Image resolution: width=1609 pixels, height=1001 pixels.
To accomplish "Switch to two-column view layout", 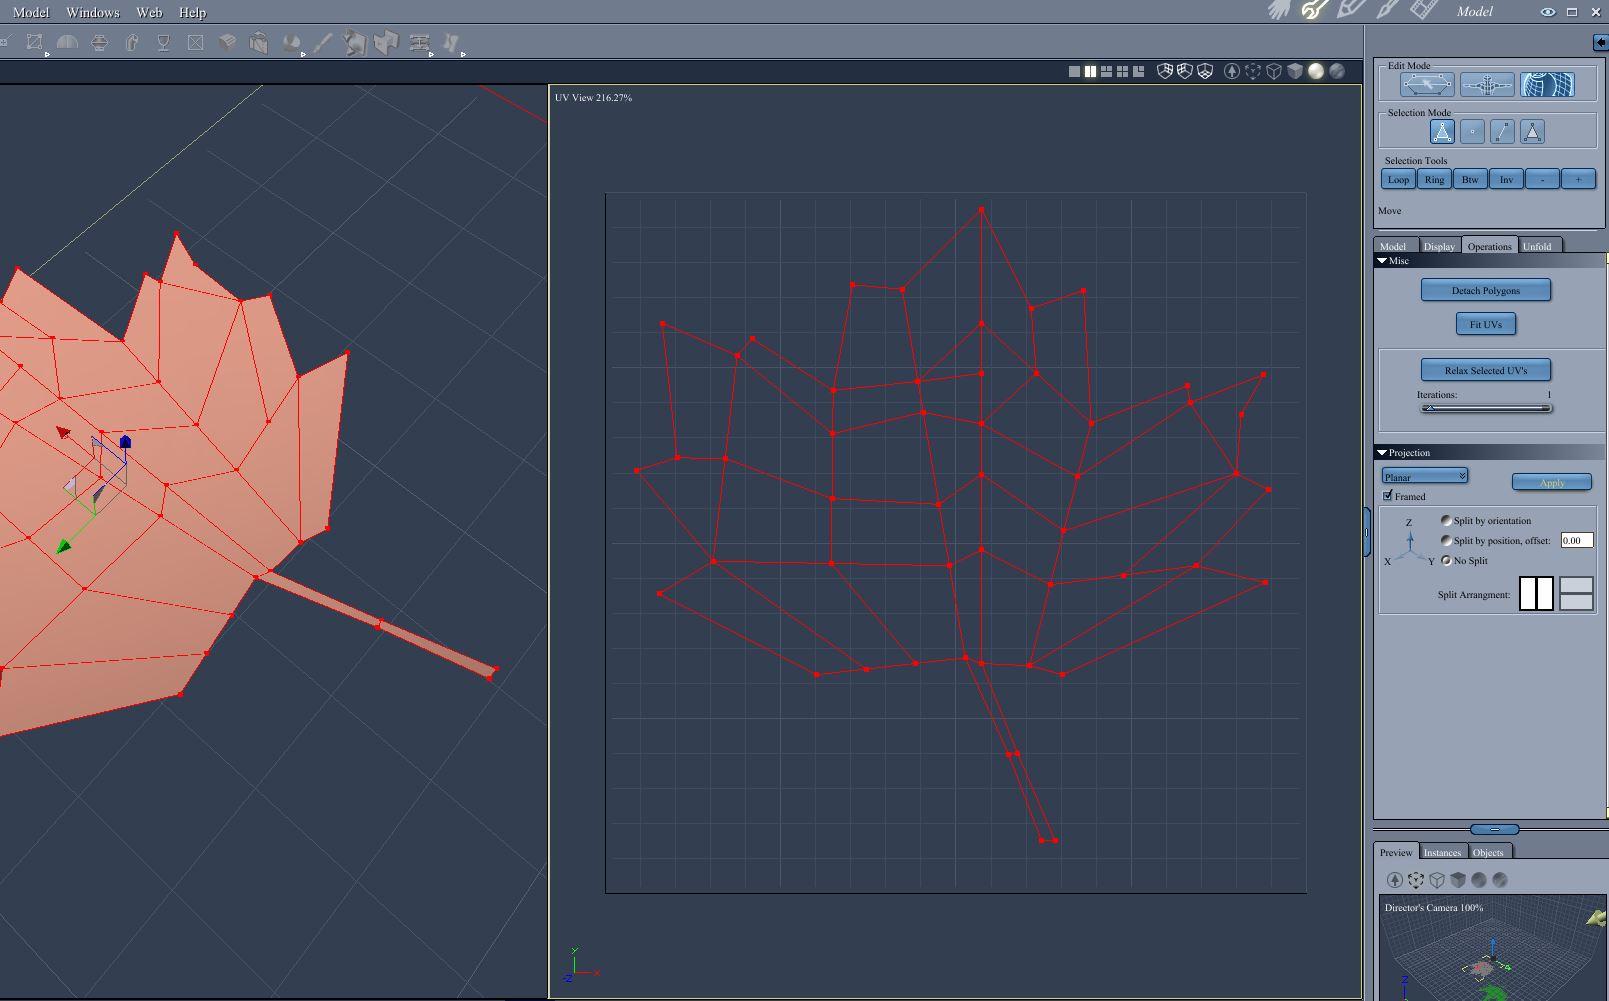I will [1090, 71].
